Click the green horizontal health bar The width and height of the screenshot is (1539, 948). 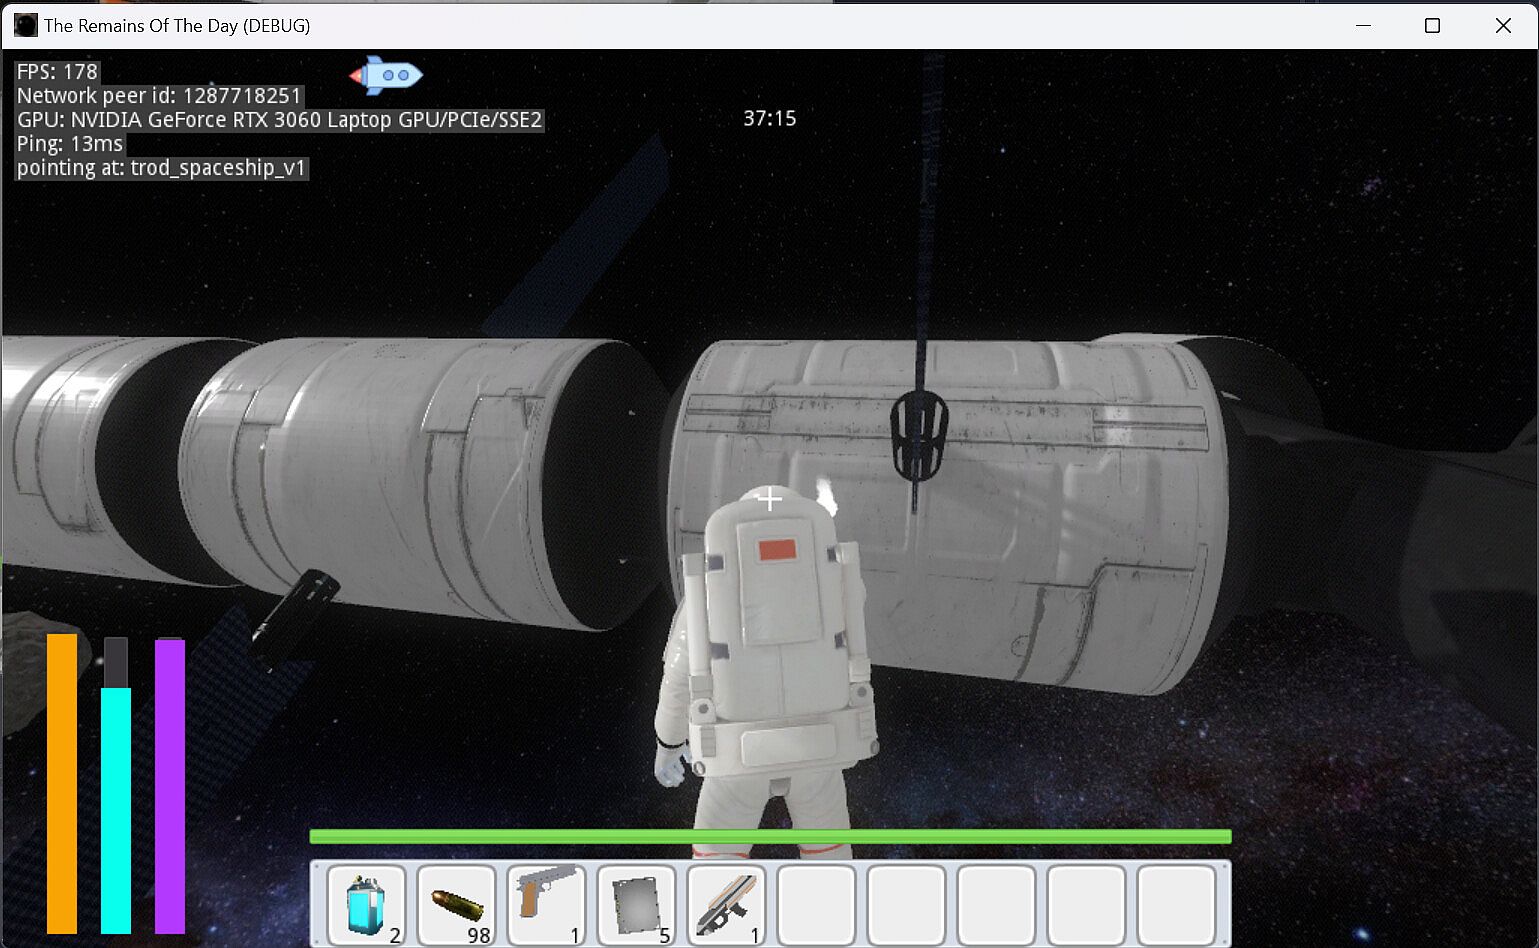point(770,837)
